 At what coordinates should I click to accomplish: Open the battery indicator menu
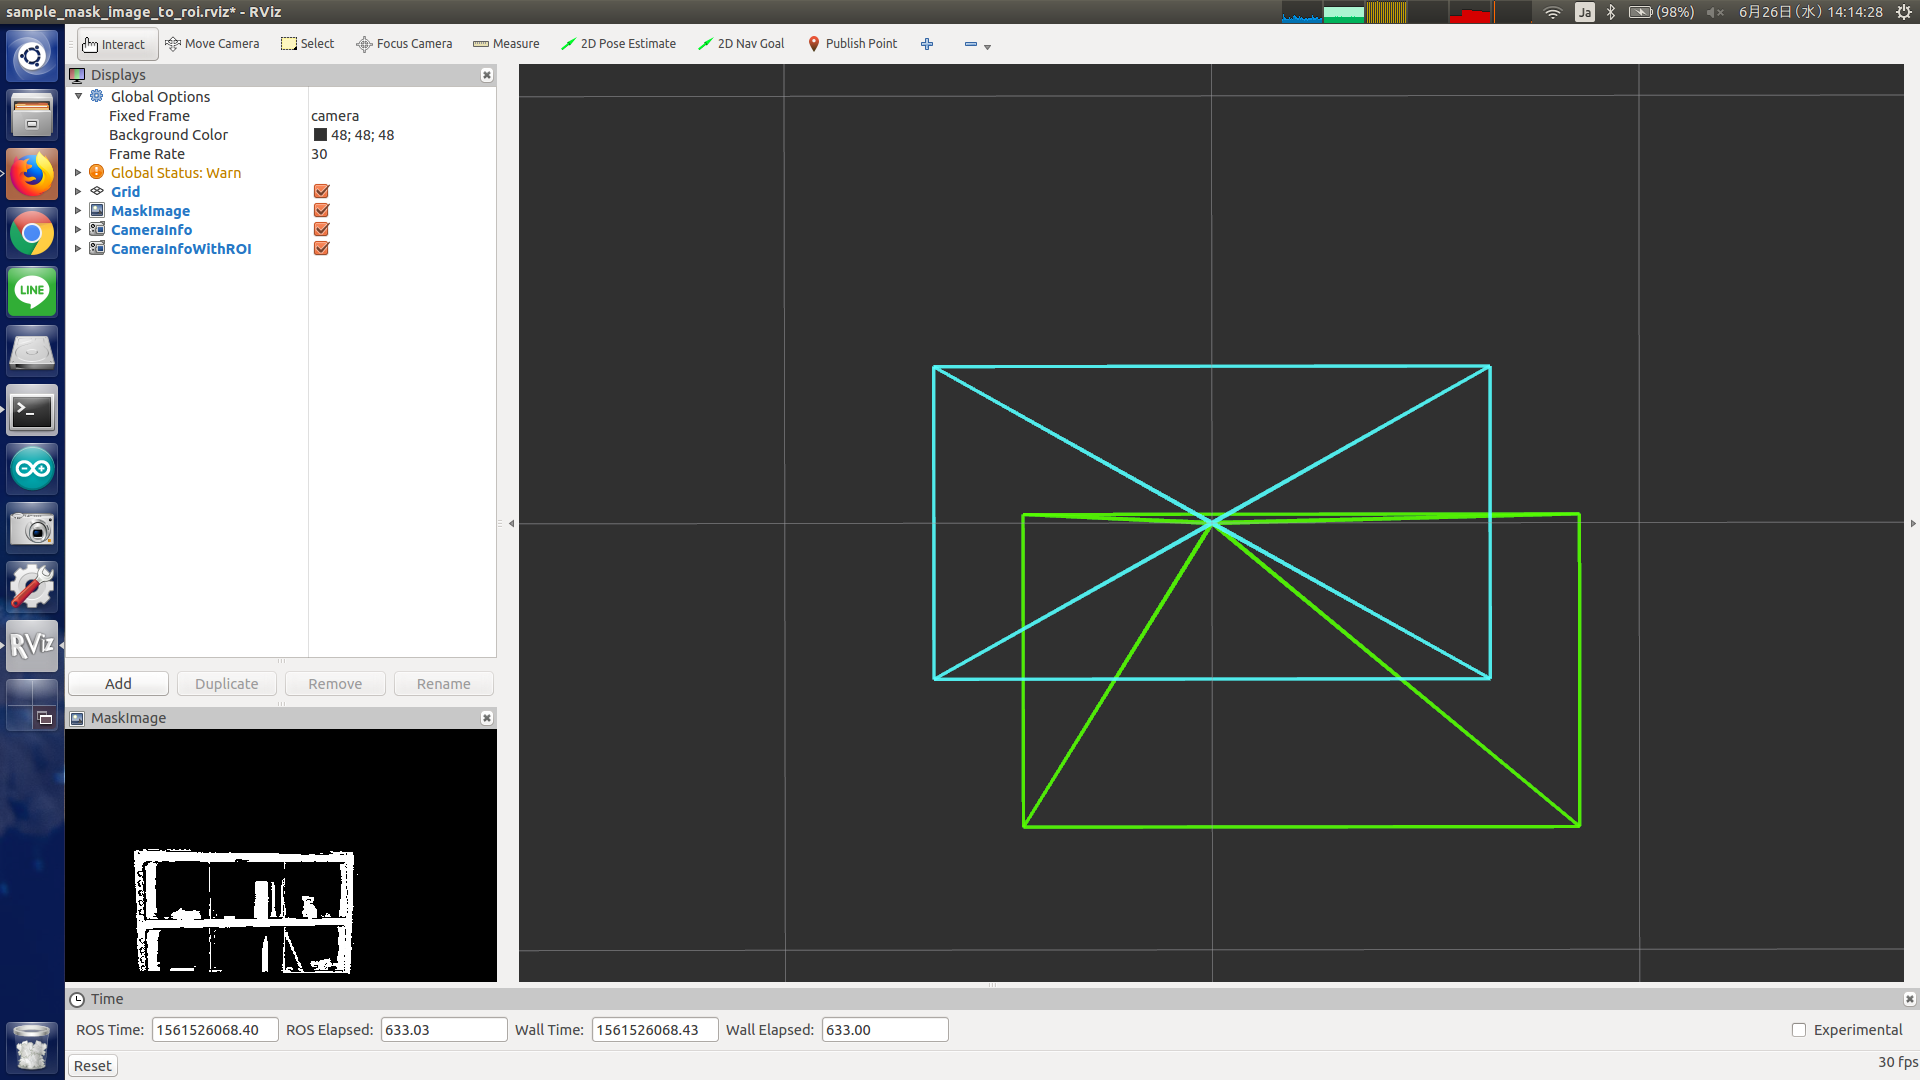1660,12
